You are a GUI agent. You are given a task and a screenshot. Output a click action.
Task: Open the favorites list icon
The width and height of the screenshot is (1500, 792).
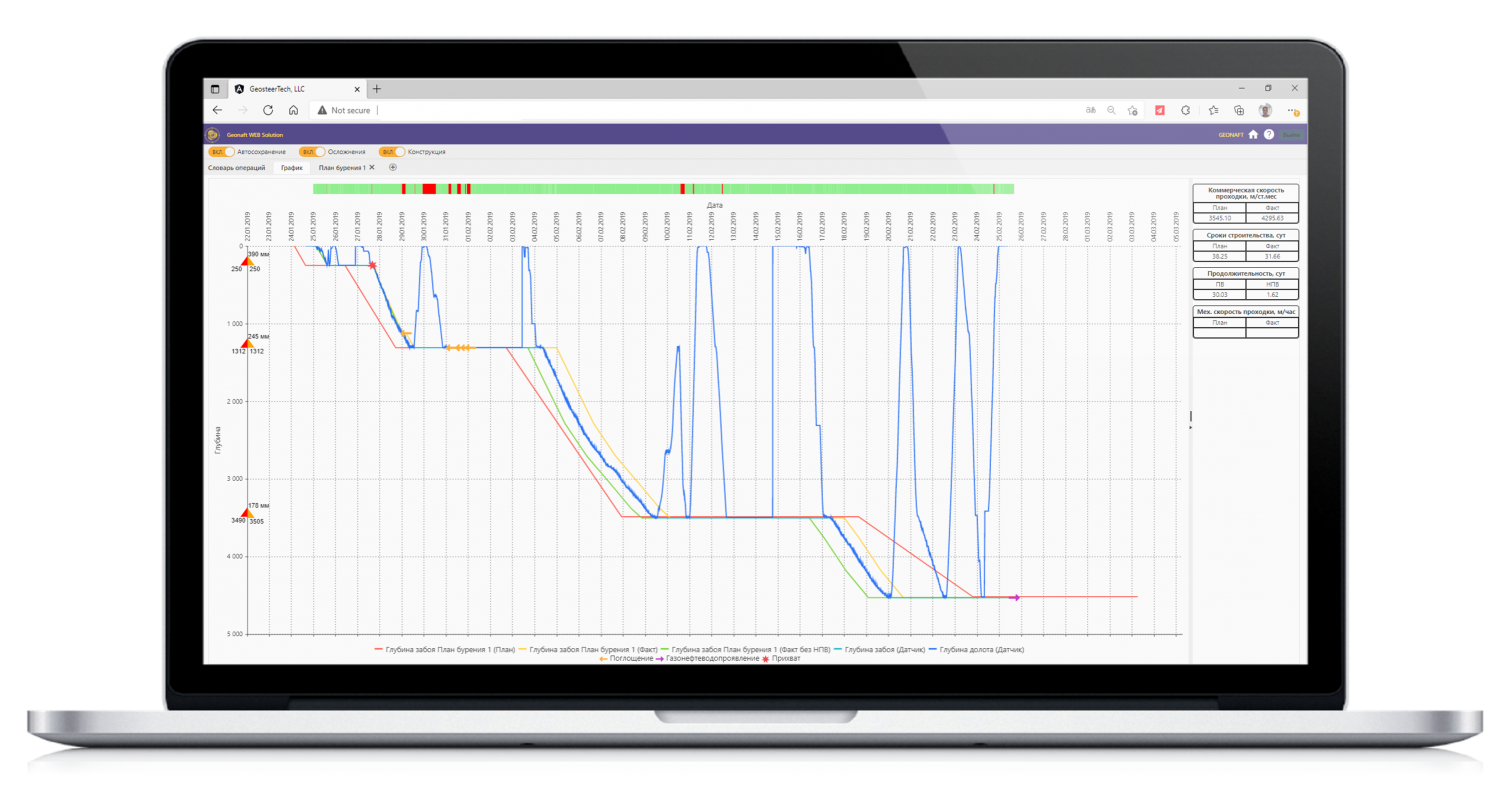[1213, 111]
